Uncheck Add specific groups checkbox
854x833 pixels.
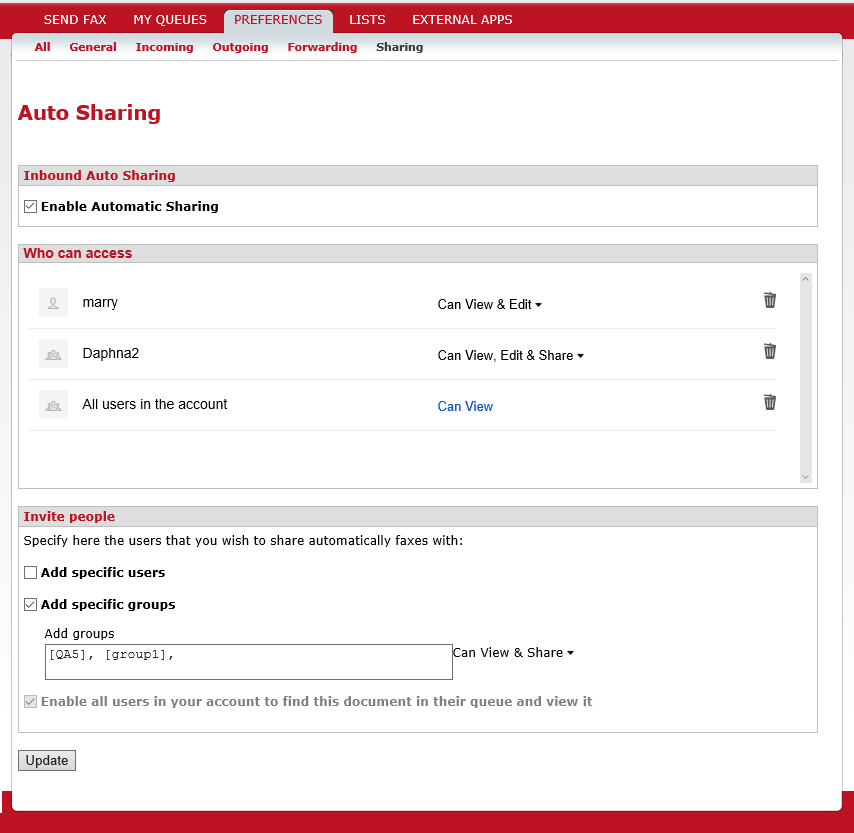coord(31,605)
